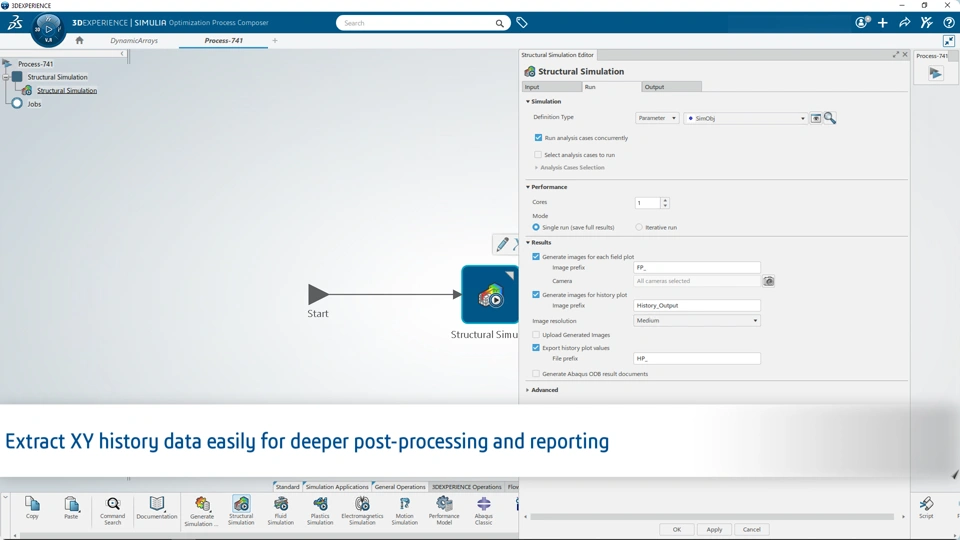Select Single run (save full results)
960x540 pixels.
click(x=536, y=227)
